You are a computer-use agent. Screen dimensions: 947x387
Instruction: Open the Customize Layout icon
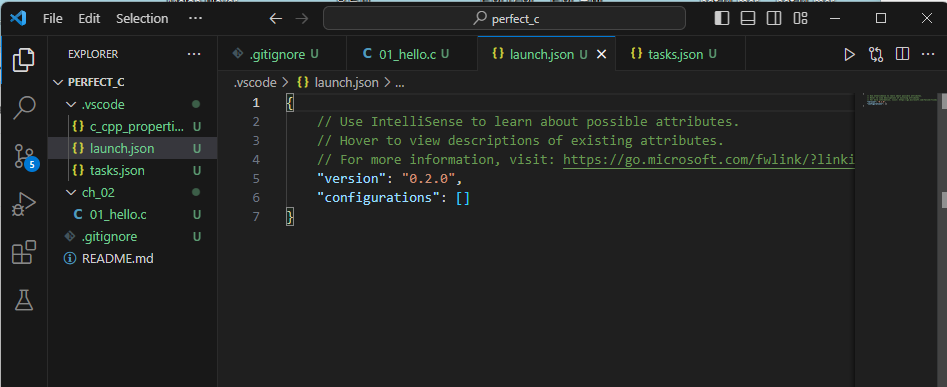800,19
